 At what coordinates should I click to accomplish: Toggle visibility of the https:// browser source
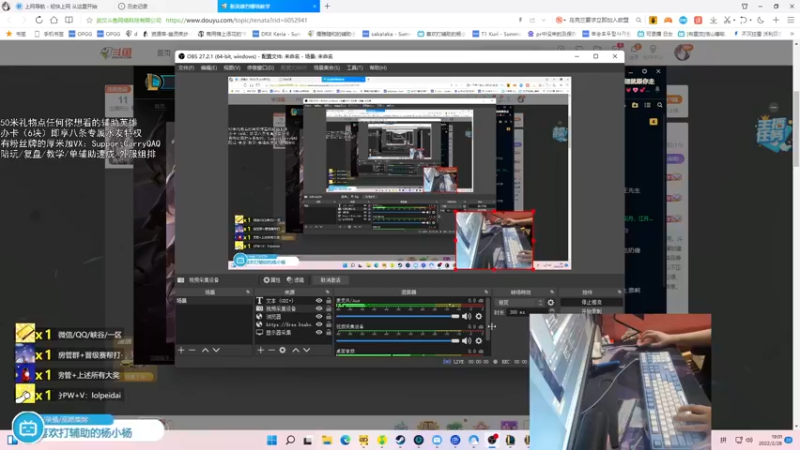click(x=319, y=324)
